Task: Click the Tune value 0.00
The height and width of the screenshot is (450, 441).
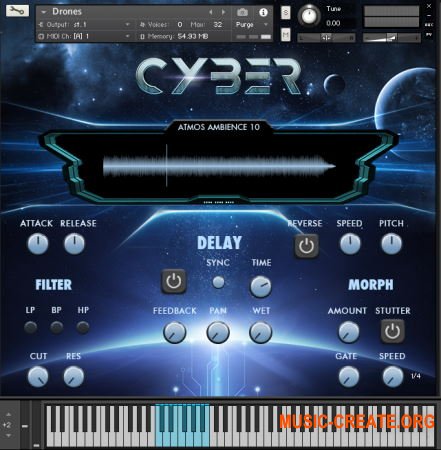Action: [333, 23]
